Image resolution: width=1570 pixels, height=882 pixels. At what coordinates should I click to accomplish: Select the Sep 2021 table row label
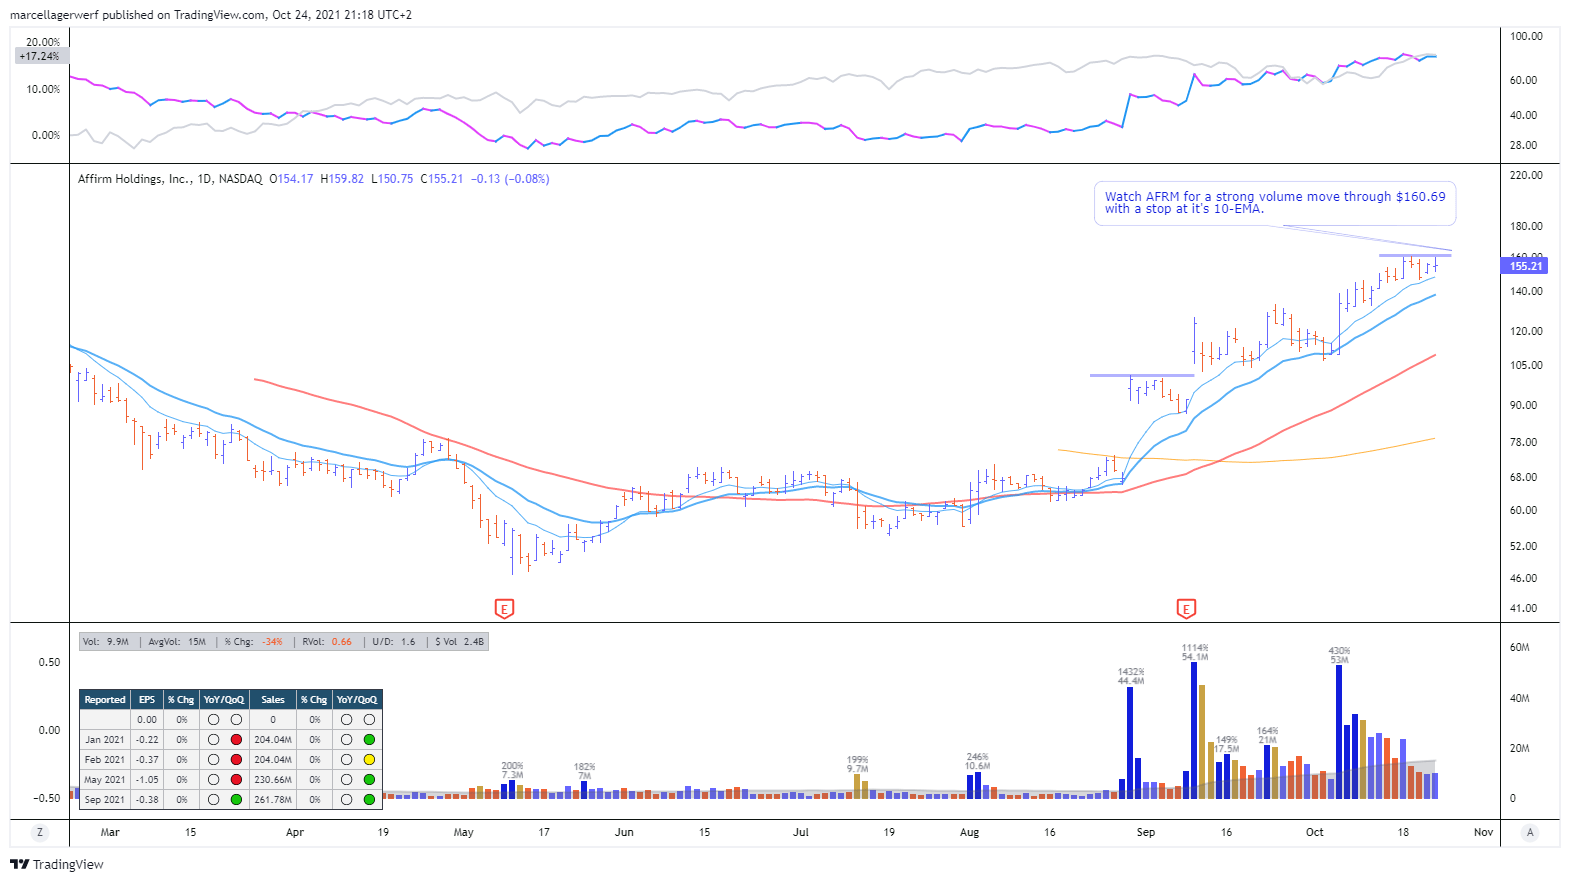click(x=105, y=800)
